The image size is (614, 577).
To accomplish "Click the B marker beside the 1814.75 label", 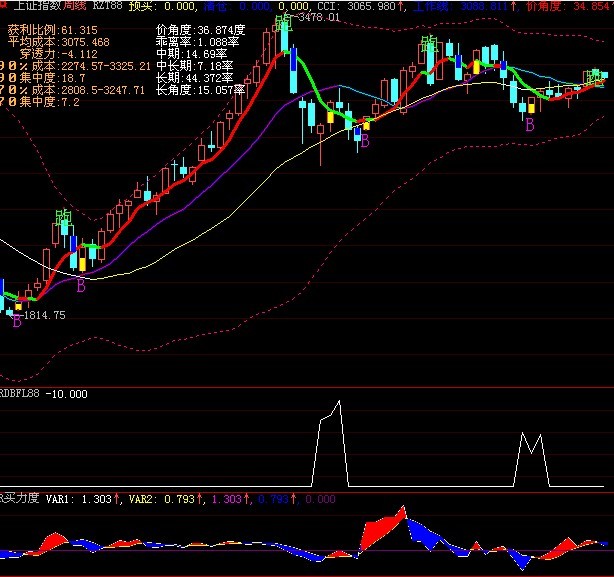I will click(x=17, y=321).
